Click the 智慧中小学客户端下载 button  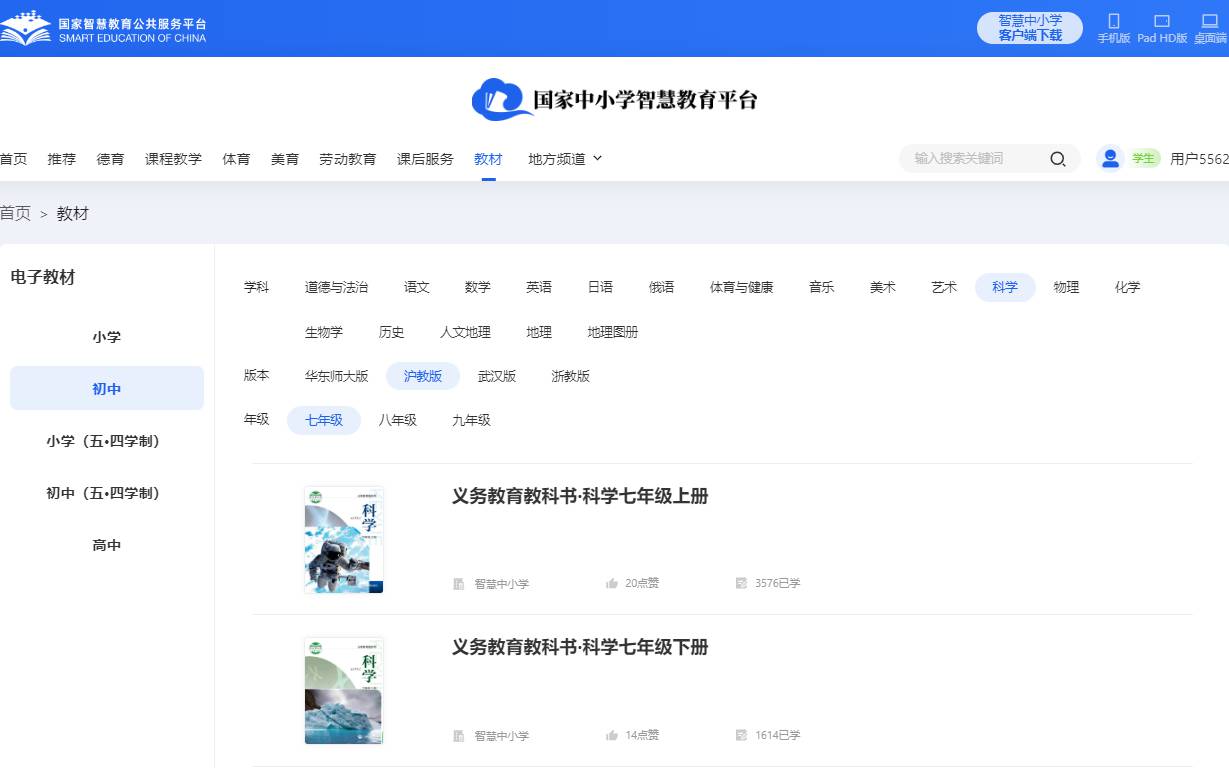click(x=1030, y=28)
